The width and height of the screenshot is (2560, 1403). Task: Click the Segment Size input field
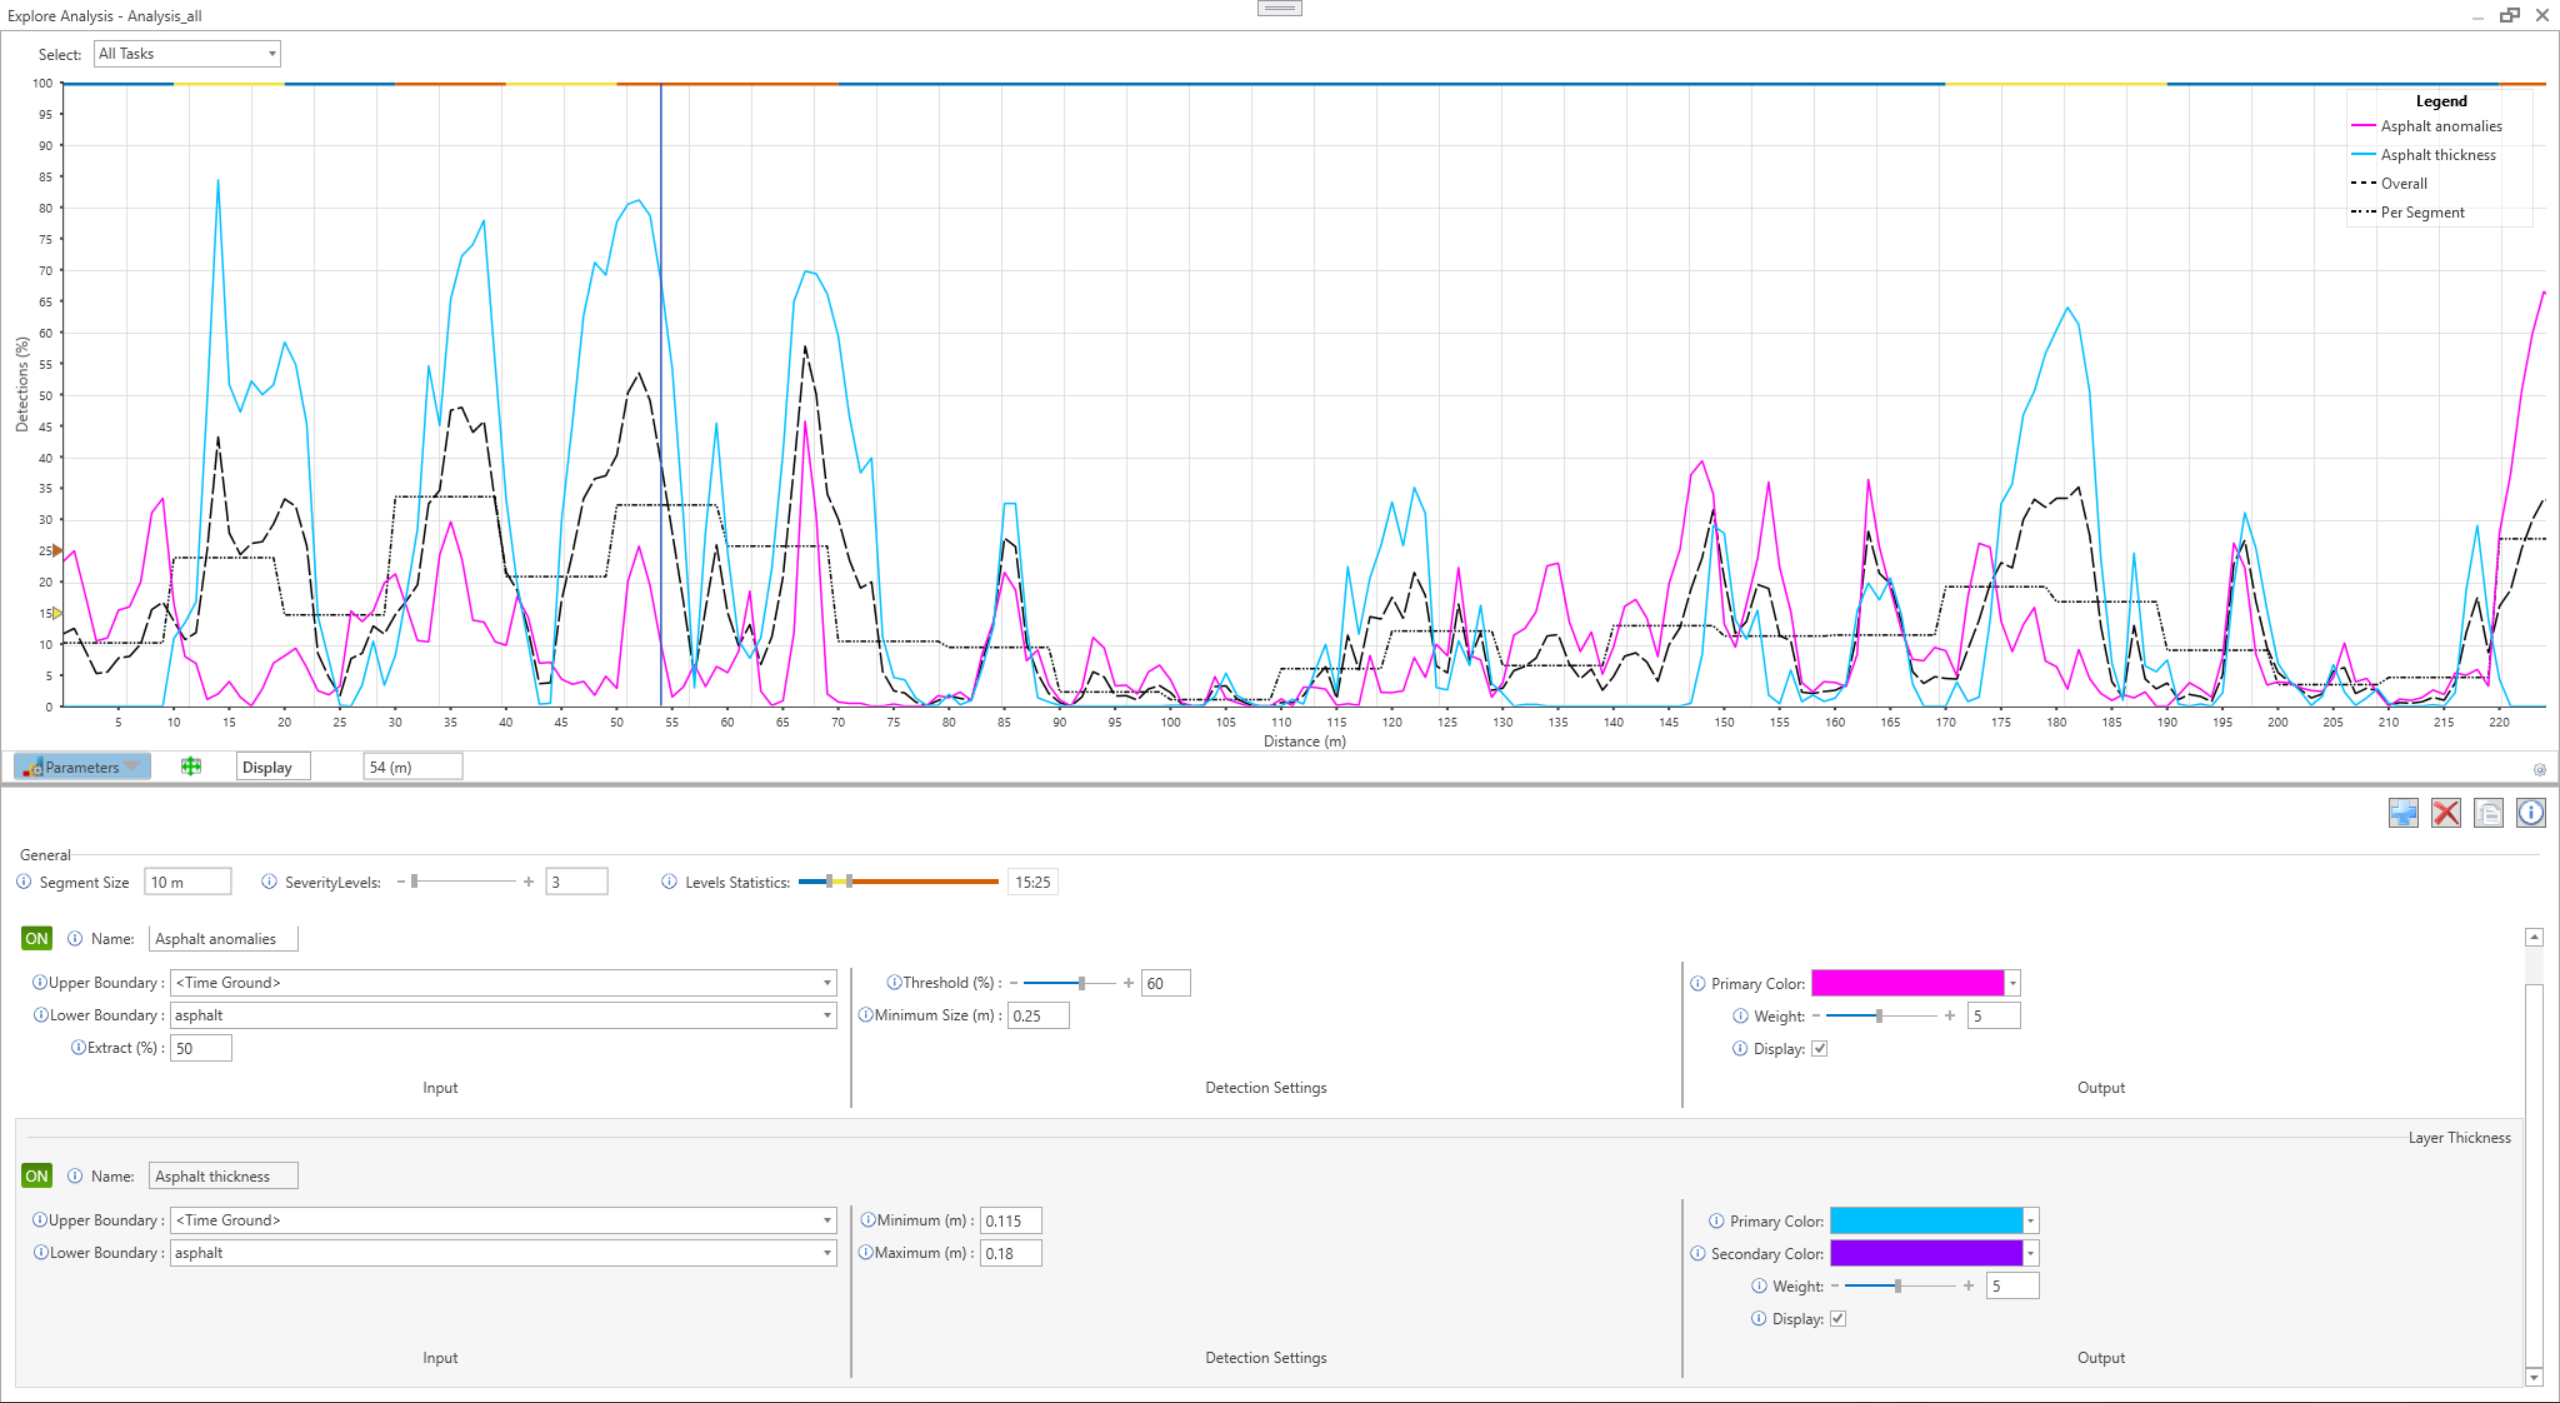[x=187, y=882]
